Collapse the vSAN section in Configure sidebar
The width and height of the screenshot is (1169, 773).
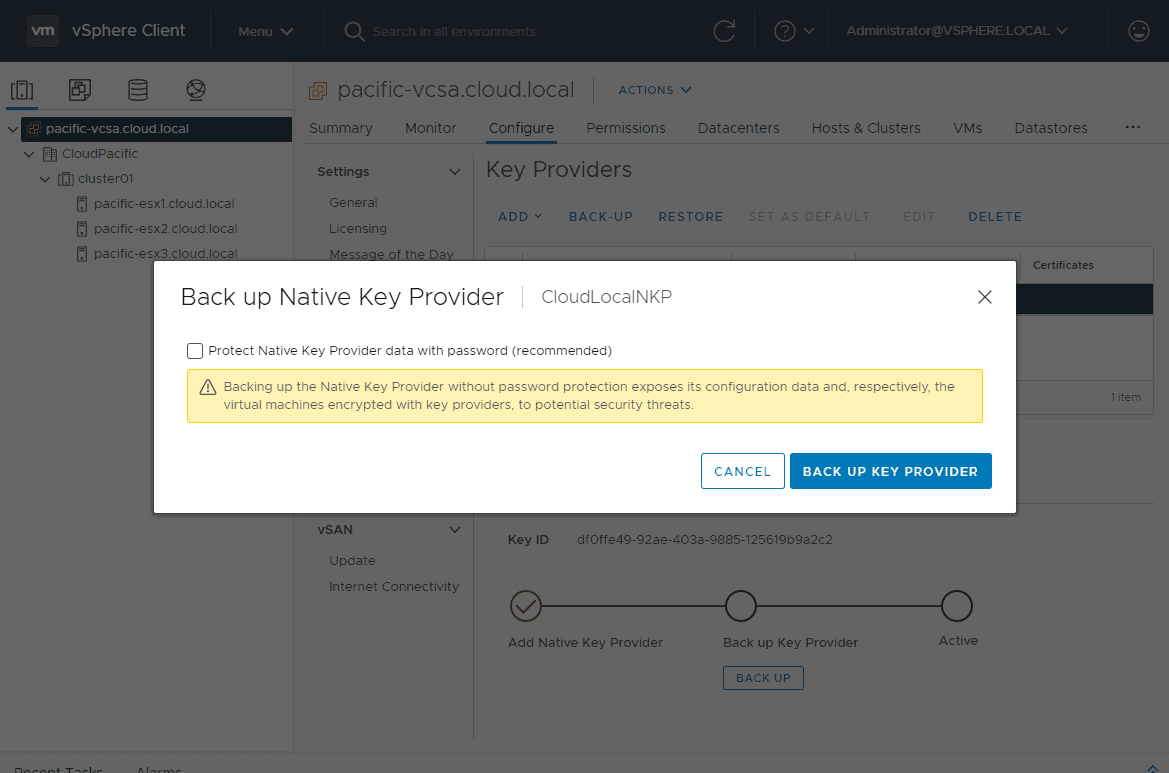[454, 529]
